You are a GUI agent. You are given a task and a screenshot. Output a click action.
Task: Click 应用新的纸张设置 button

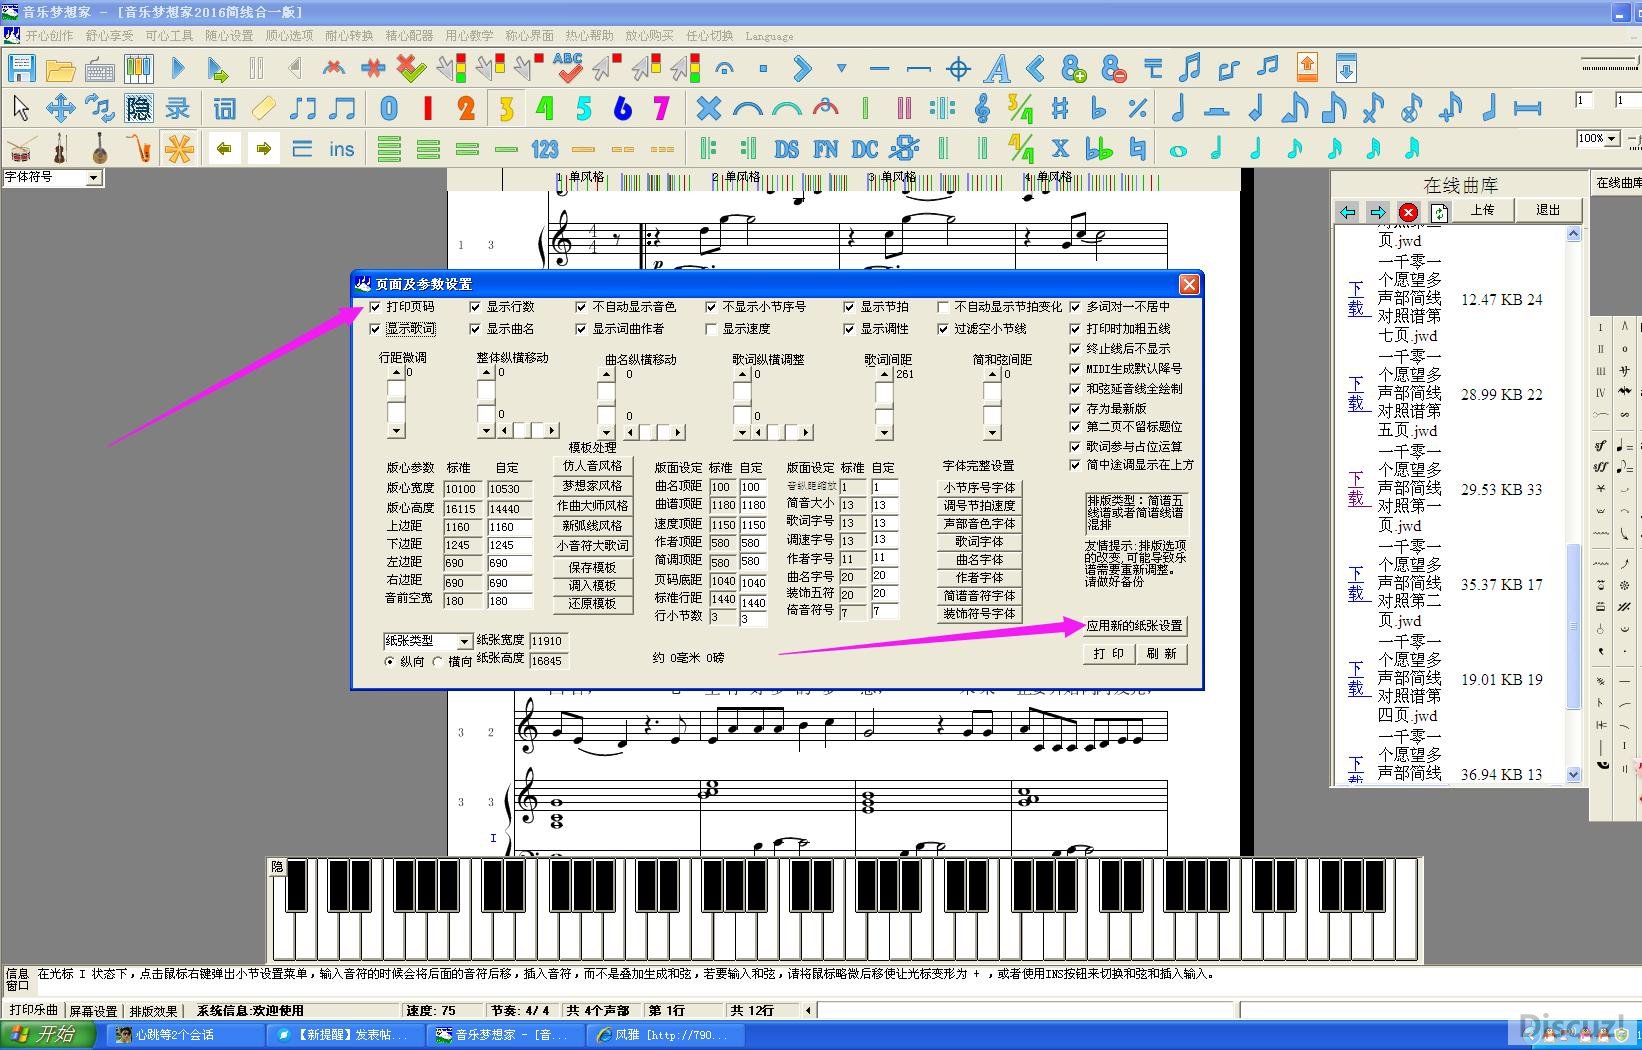pos(1135,626)
